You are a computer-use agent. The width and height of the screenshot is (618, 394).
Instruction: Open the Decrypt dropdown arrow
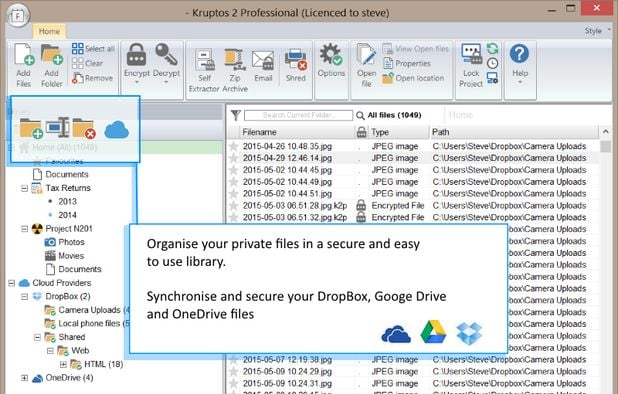click(x=166, y=82)
